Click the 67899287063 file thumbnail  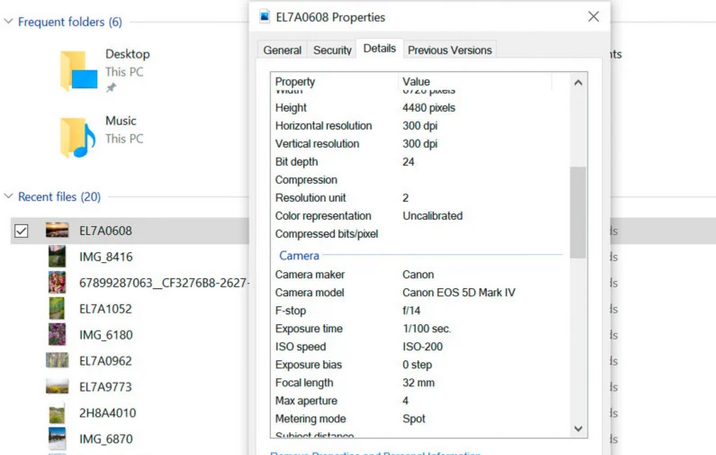(x=57, y=282)
